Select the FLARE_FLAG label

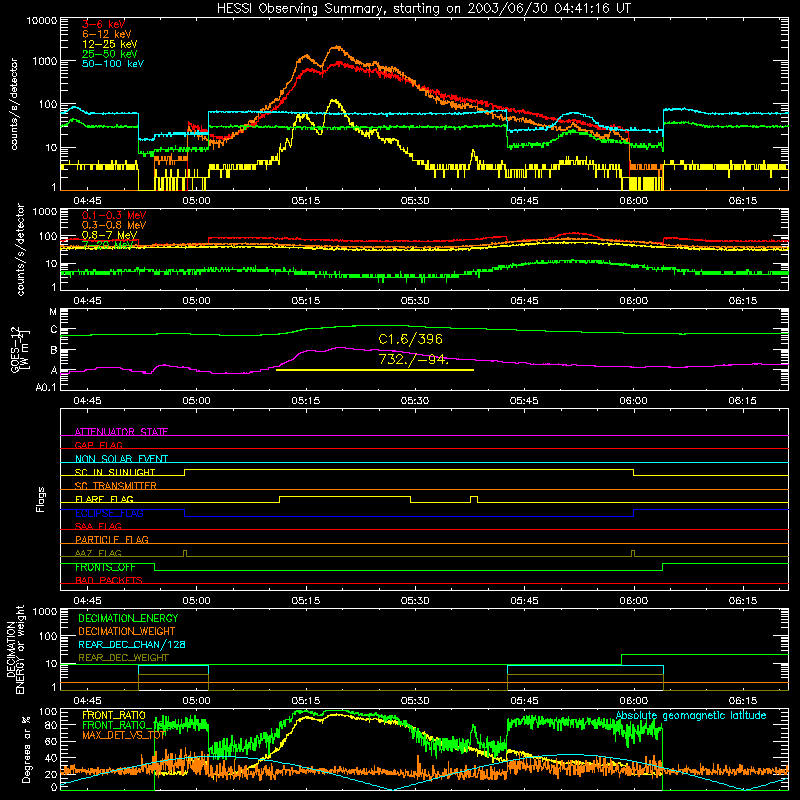tap(104, 499)
